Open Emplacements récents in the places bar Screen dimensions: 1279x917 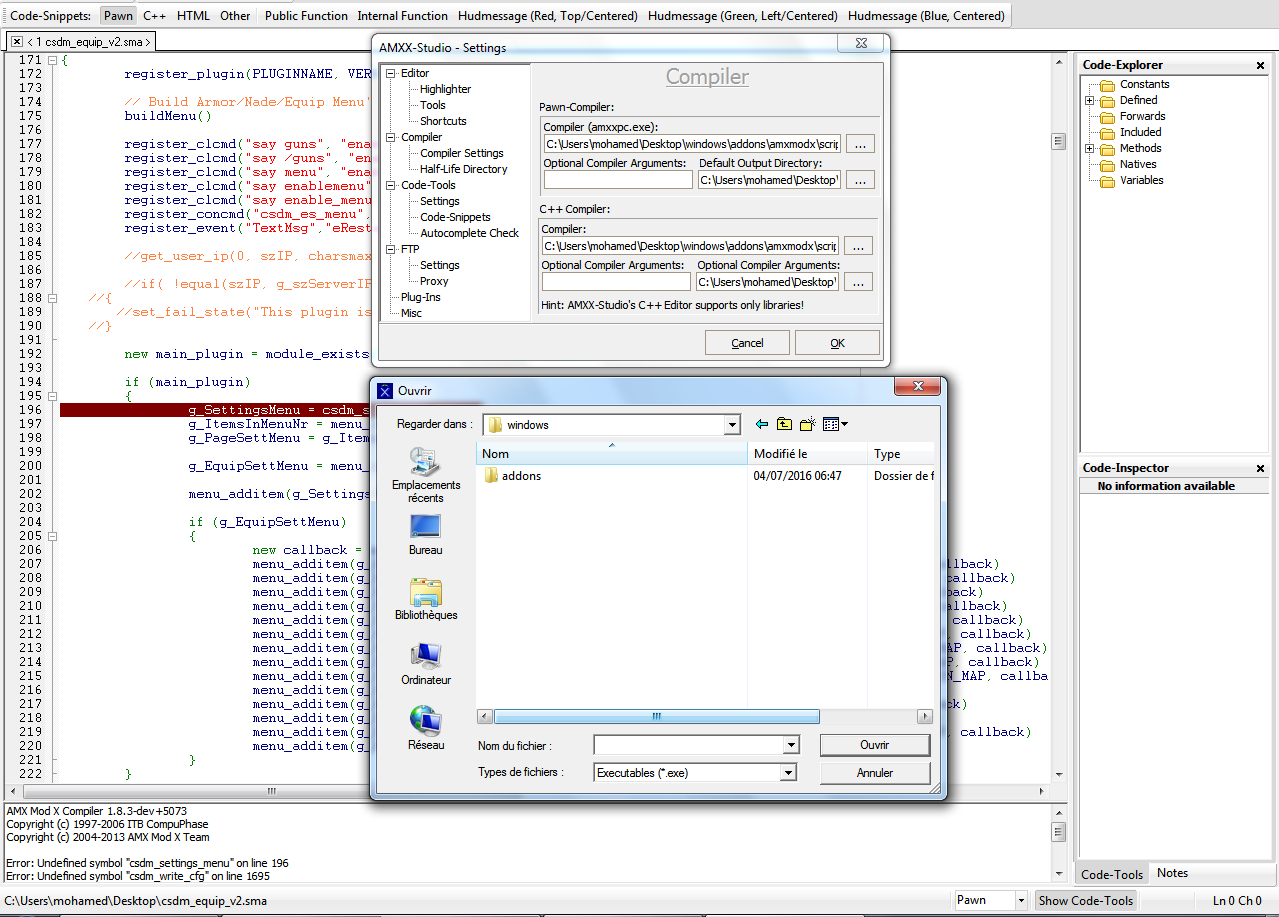pyautogui.click(x=426, y=476)
